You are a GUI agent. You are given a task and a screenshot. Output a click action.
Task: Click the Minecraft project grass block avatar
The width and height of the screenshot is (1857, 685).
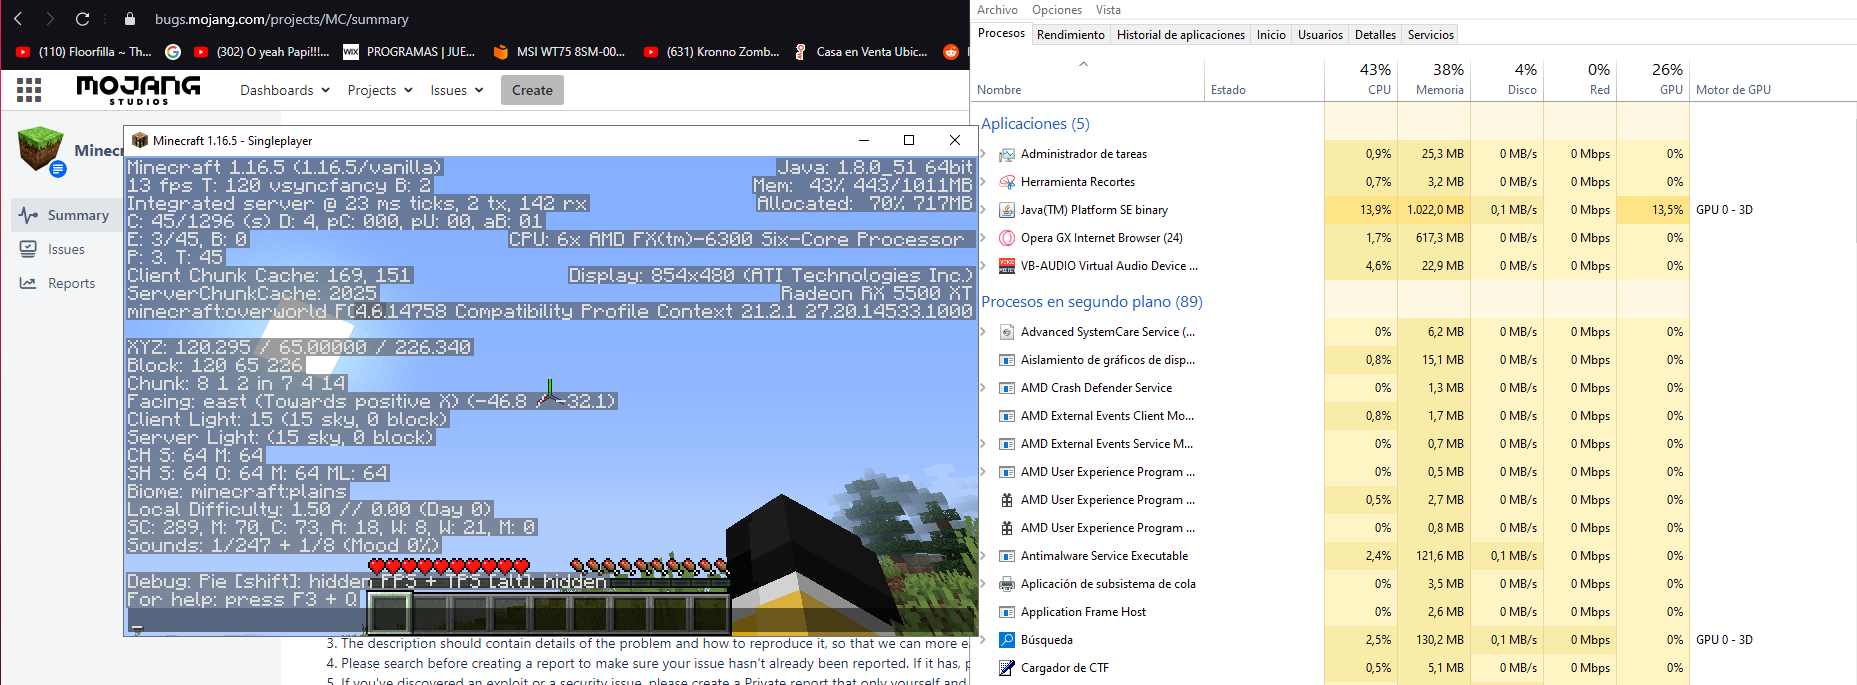pos(41,150)
